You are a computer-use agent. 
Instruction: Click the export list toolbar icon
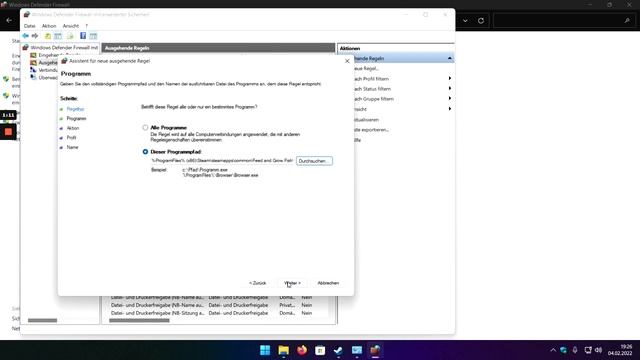click(71, 36)
